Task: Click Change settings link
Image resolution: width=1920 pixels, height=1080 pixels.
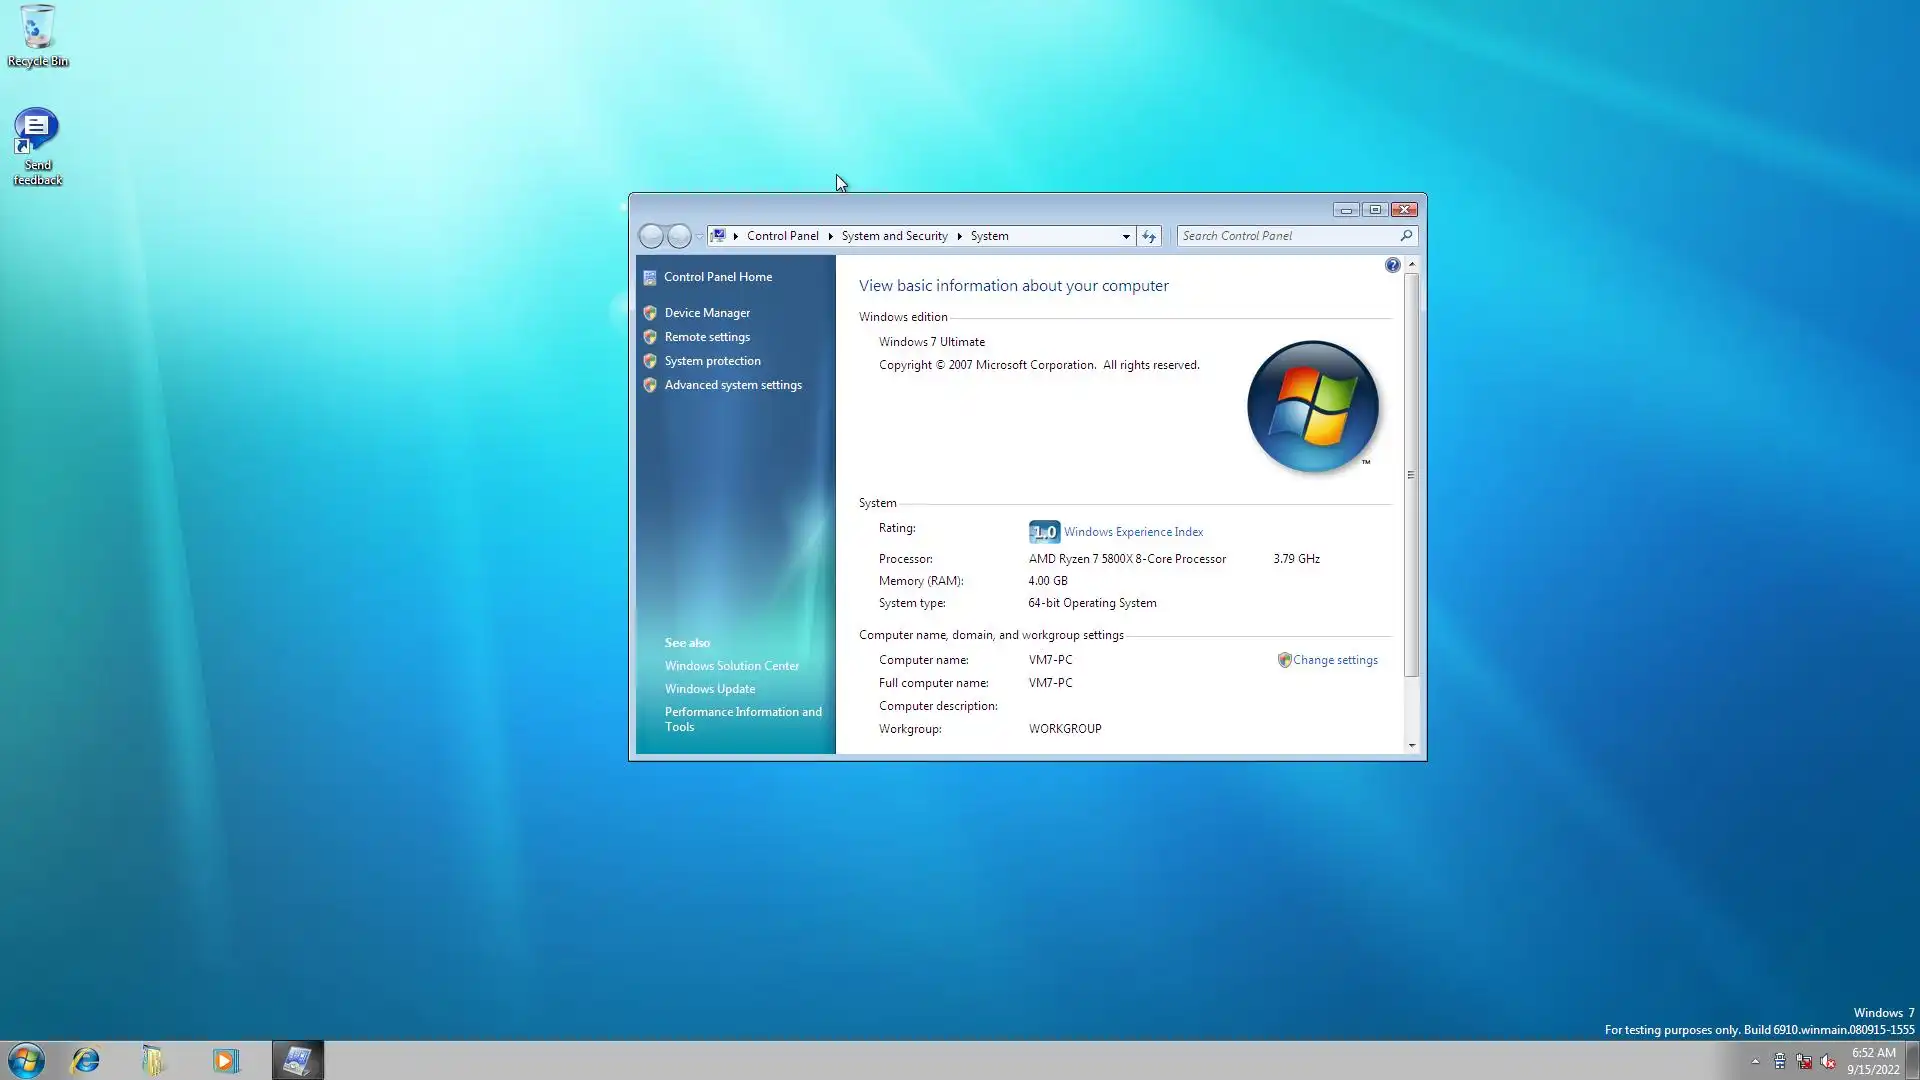Action: 1335,660
